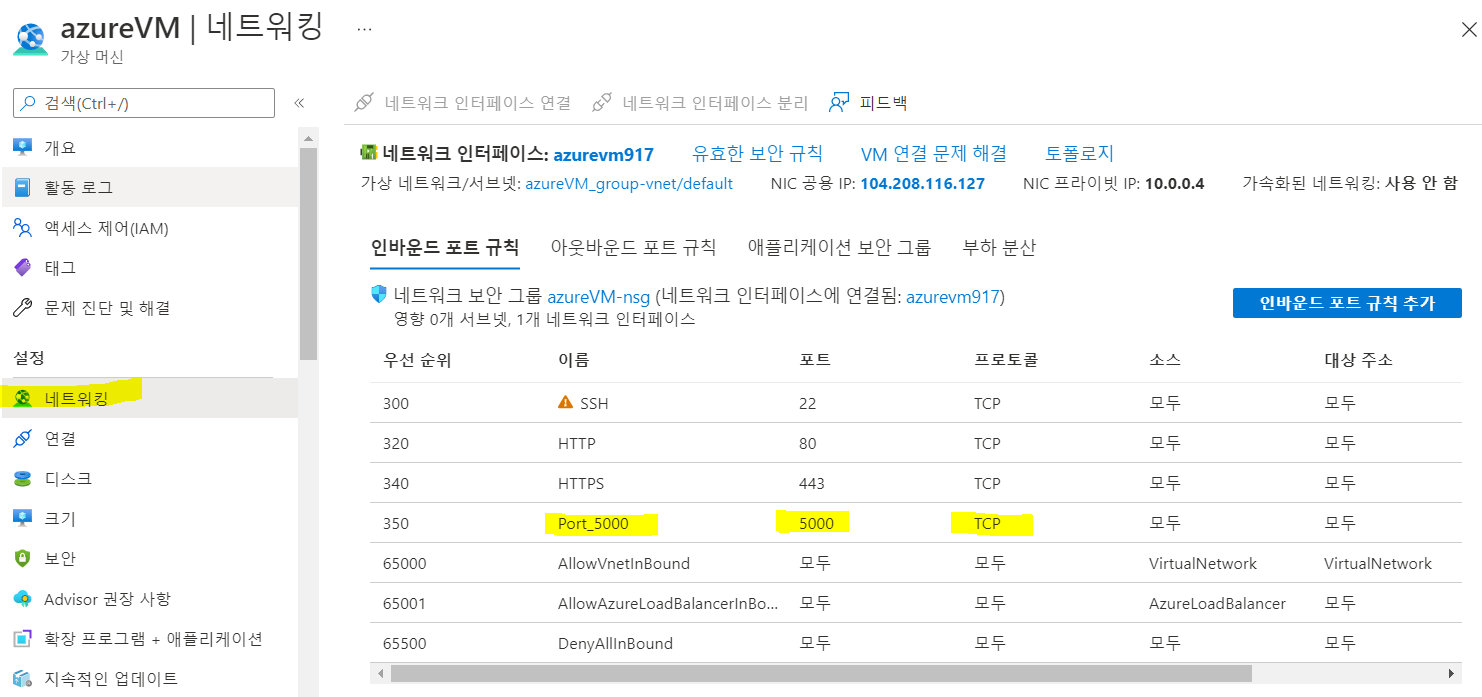
Task: Sort by 우선 순위 column header
Action: [417, 360]
